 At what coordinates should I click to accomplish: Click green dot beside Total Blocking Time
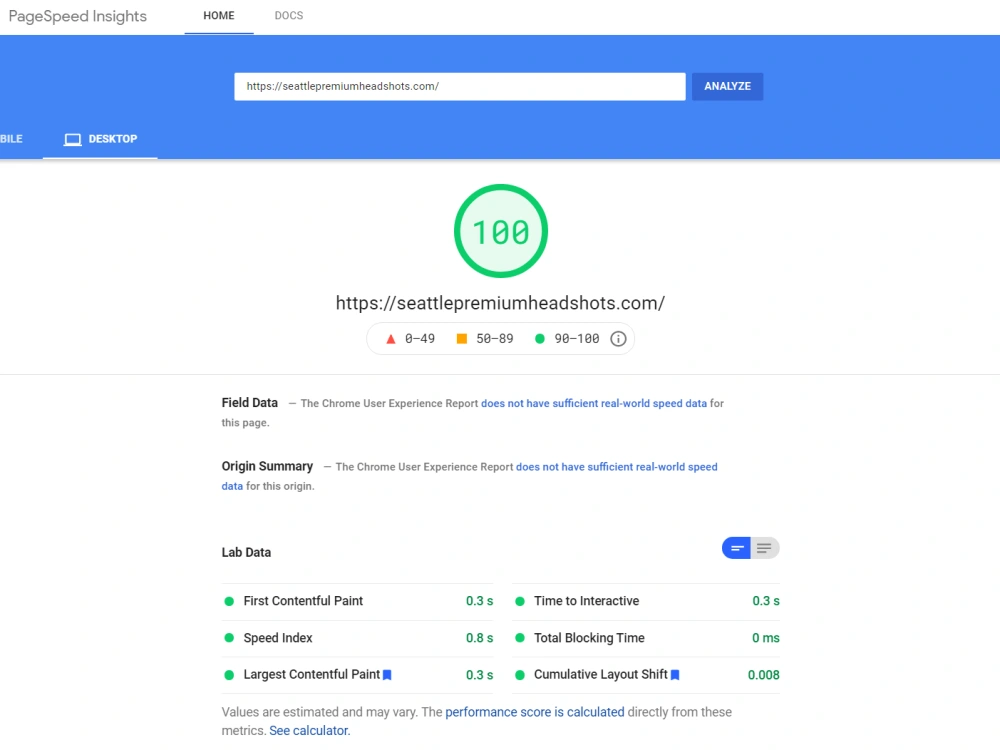(520, 638)
